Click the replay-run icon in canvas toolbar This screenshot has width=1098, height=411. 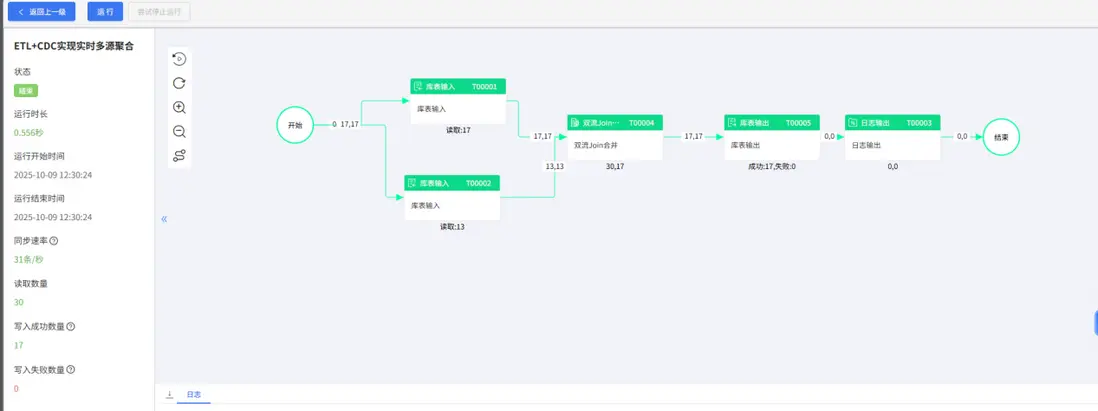(179, 59)
